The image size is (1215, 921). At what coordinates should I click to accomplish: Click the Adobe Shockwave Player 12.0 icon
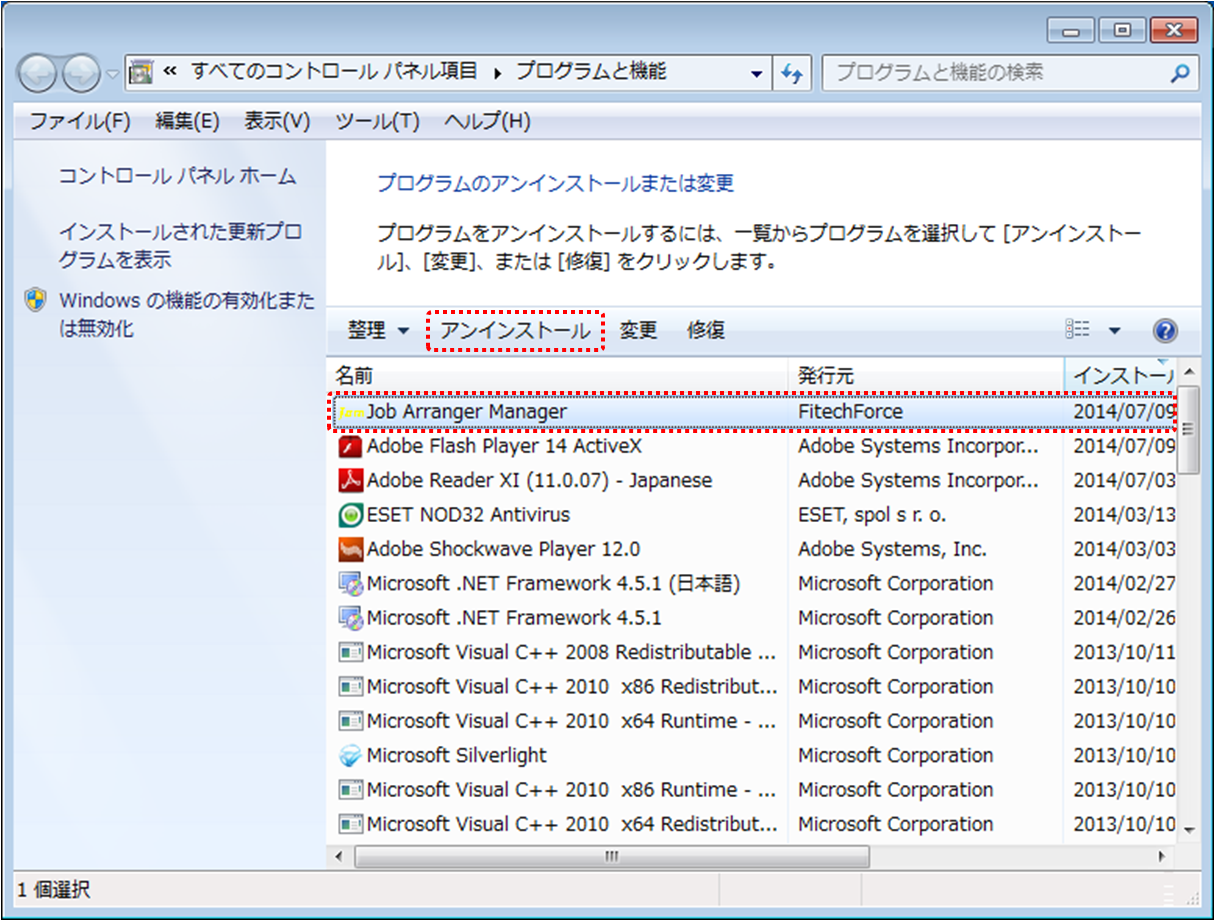[x=350, y=549]
